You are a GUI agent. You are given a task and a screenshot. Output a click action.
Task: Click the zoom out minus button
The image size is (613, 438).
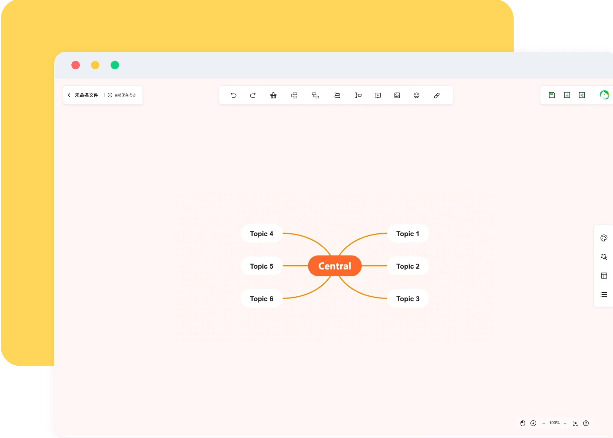point(543,423)
